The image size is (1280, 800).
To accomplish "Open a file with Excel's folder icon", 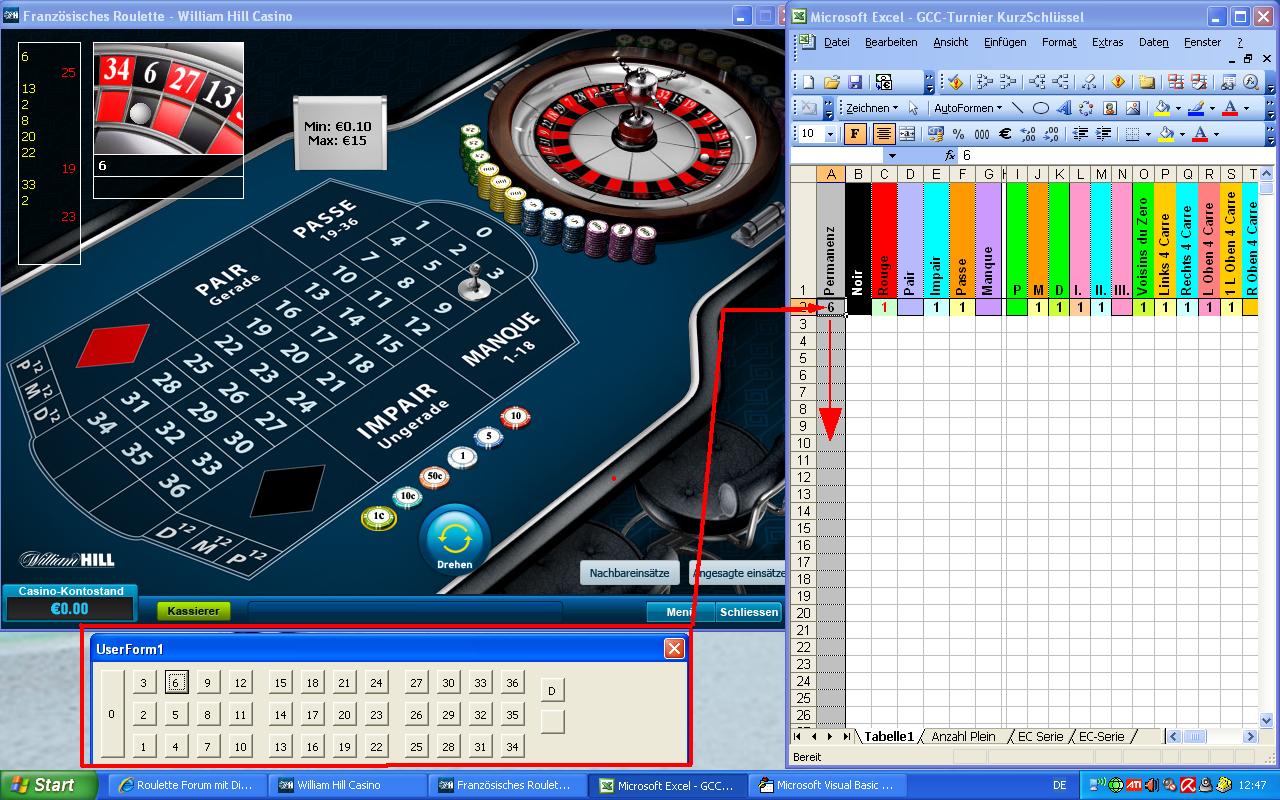I will 832,82.
